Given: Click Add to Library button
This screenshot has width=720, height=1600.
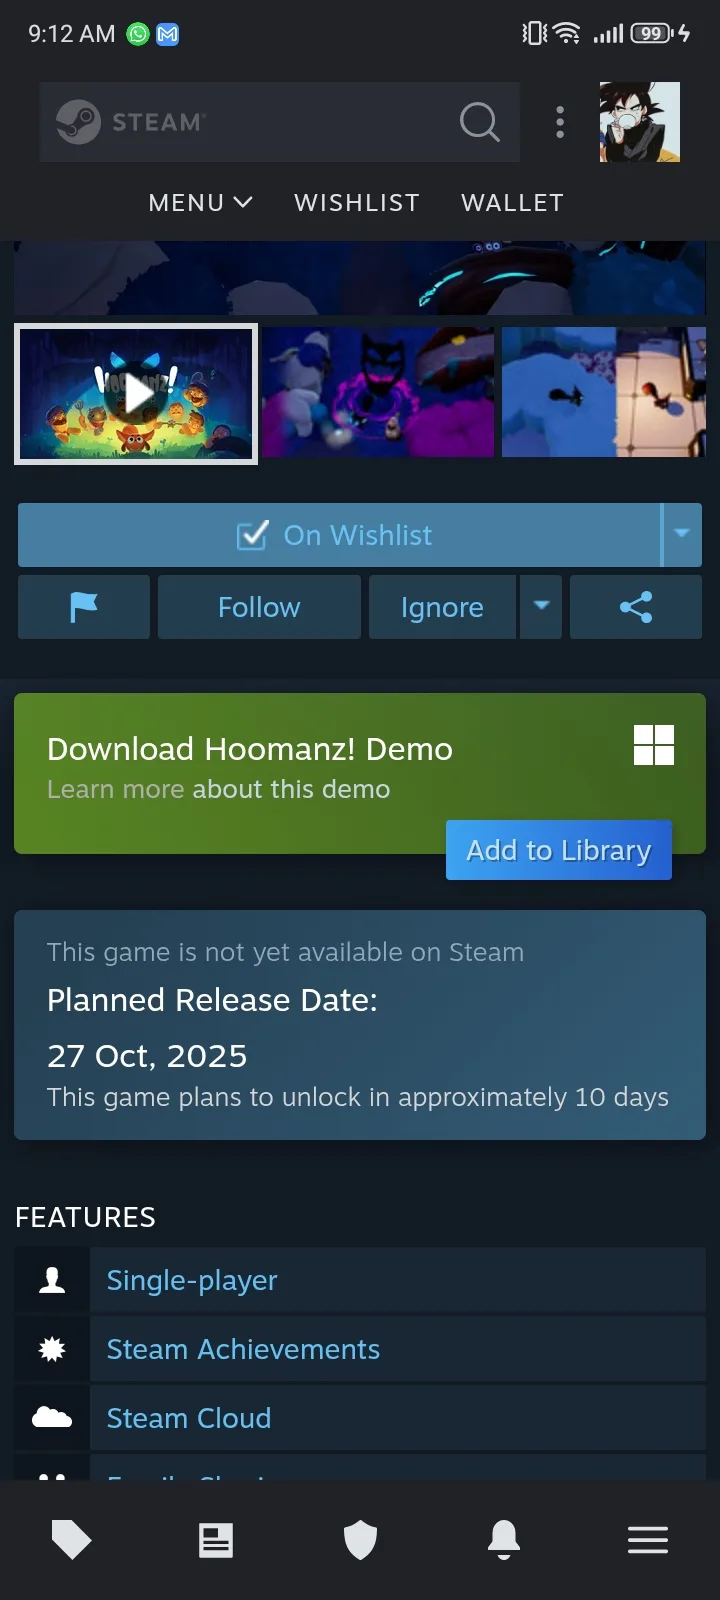Looking at the screenshot, I should (559, 850).
